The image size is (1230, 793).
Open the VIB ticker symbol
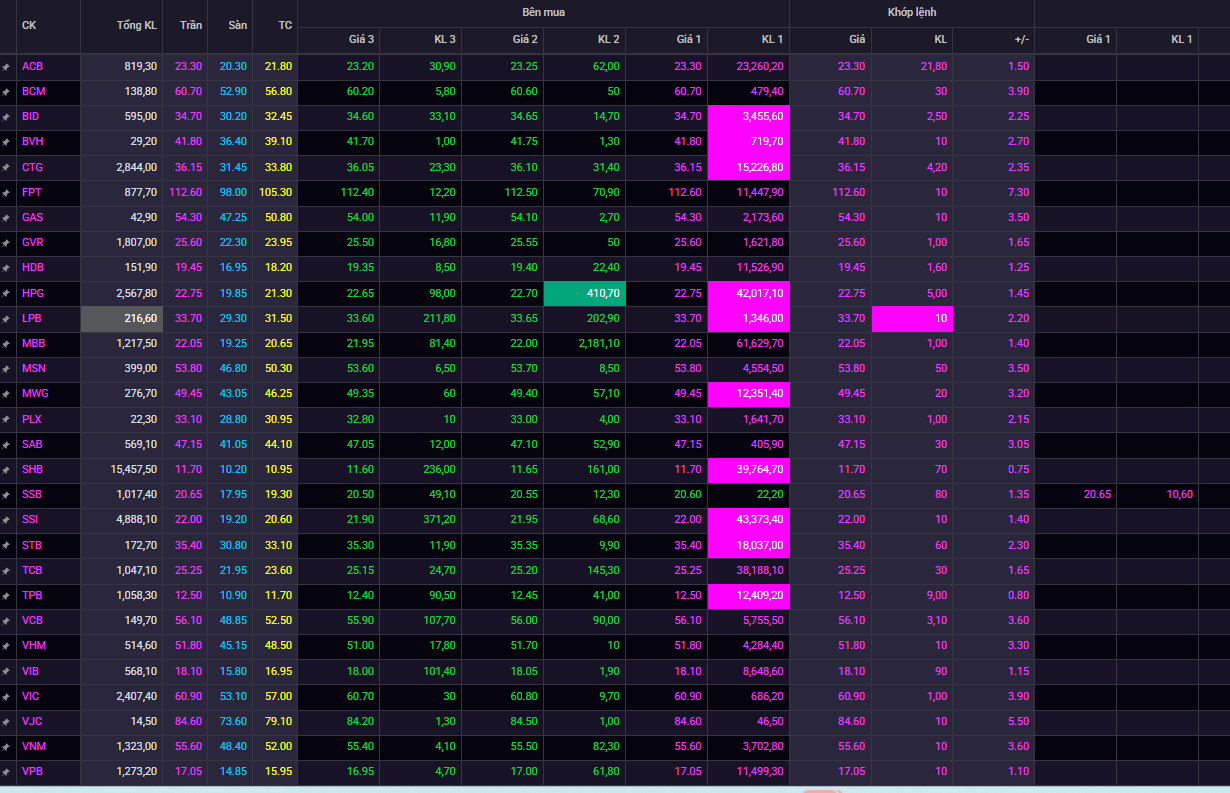[x=31, y=671]
